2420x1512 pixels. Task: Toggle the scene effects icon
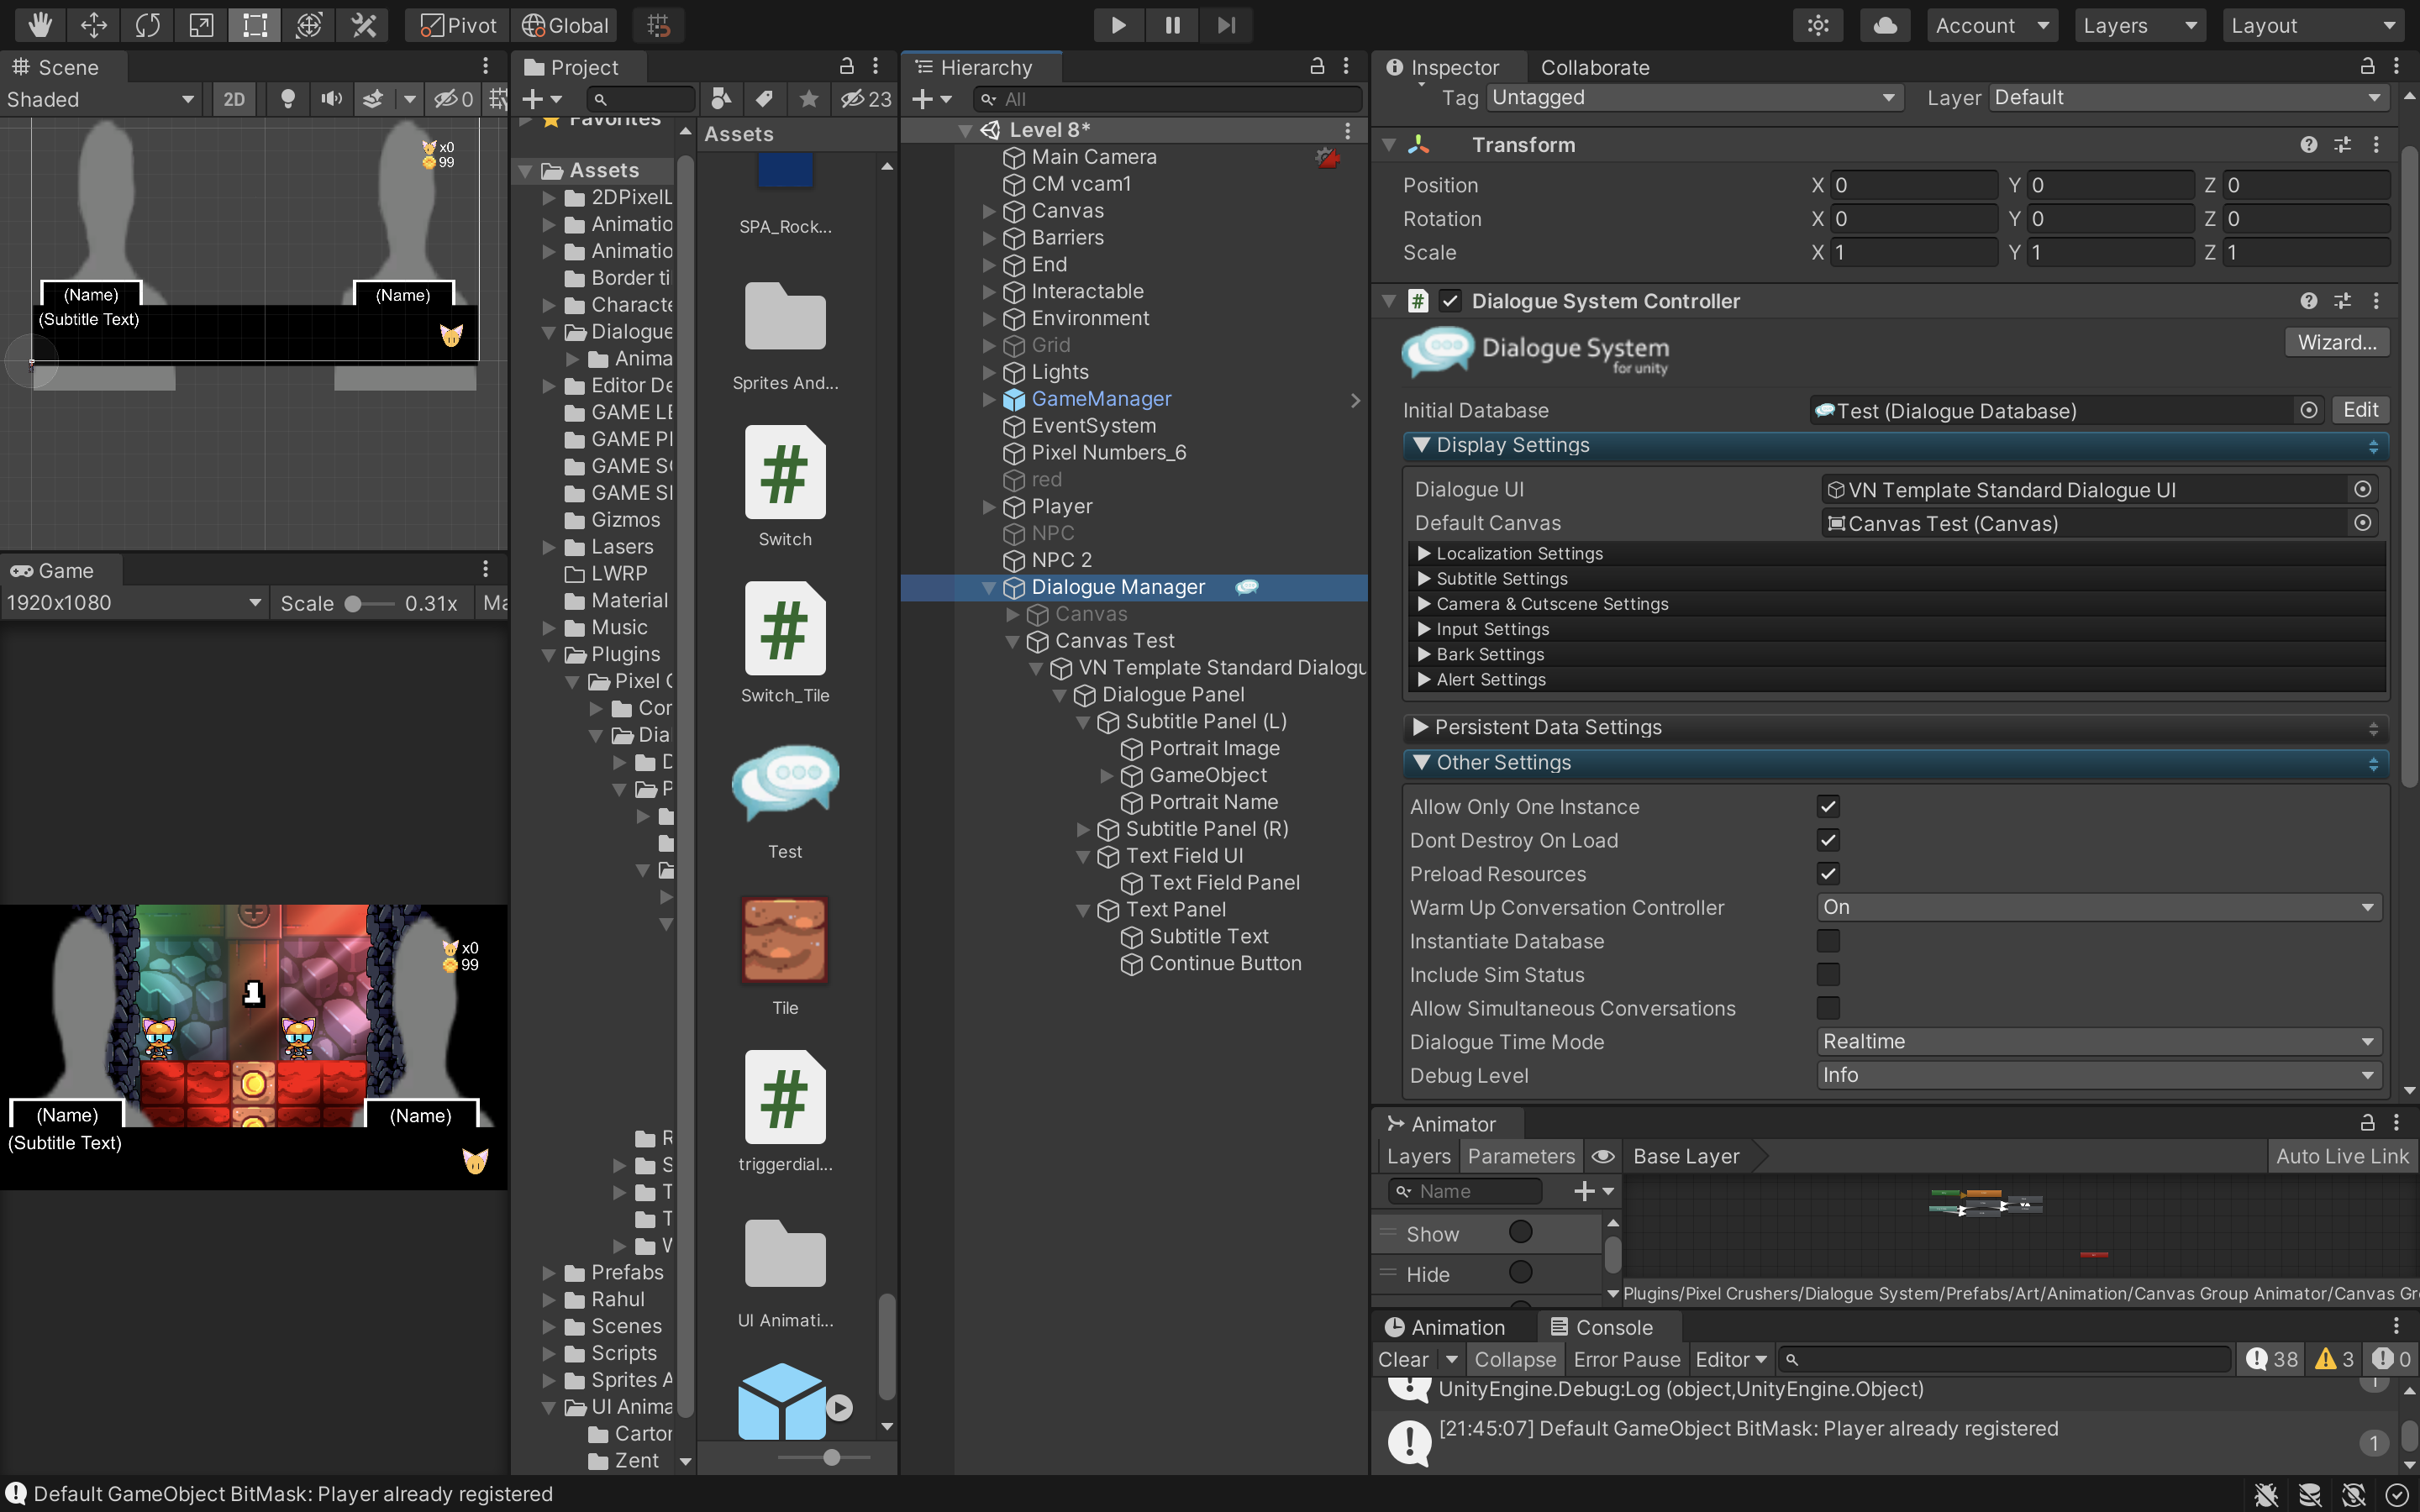(x=373, y=99)
